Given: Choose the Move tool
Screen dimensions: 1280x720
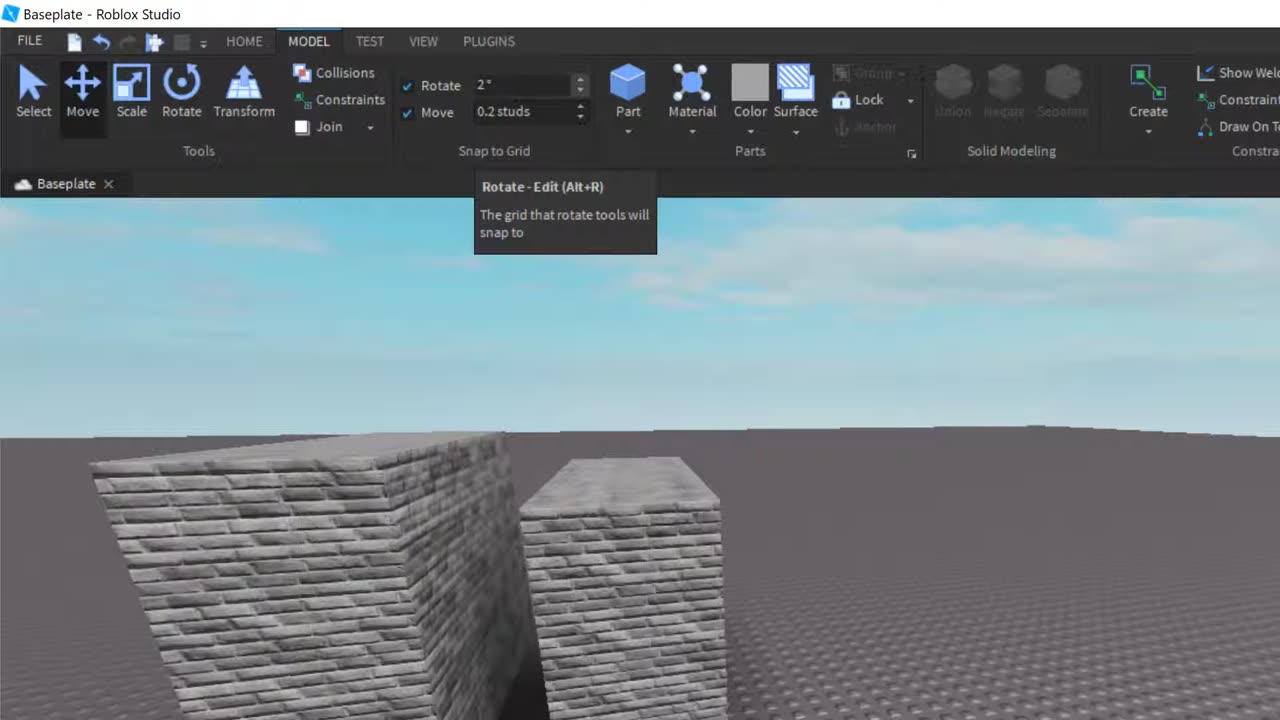Looking at the screenshot, I should (x=83, y=92).
